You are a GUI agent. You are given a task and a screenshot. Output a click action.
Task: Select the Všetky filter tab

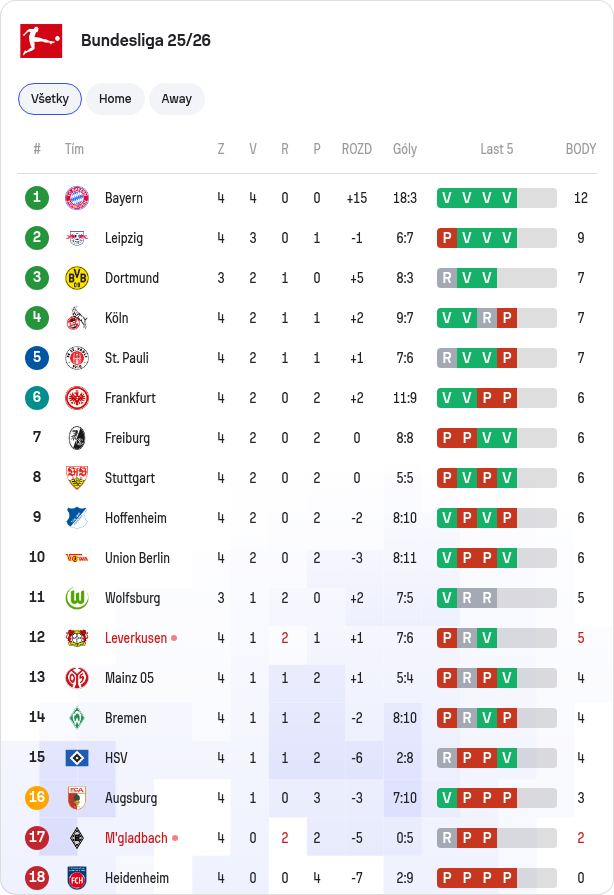(50, 99)
